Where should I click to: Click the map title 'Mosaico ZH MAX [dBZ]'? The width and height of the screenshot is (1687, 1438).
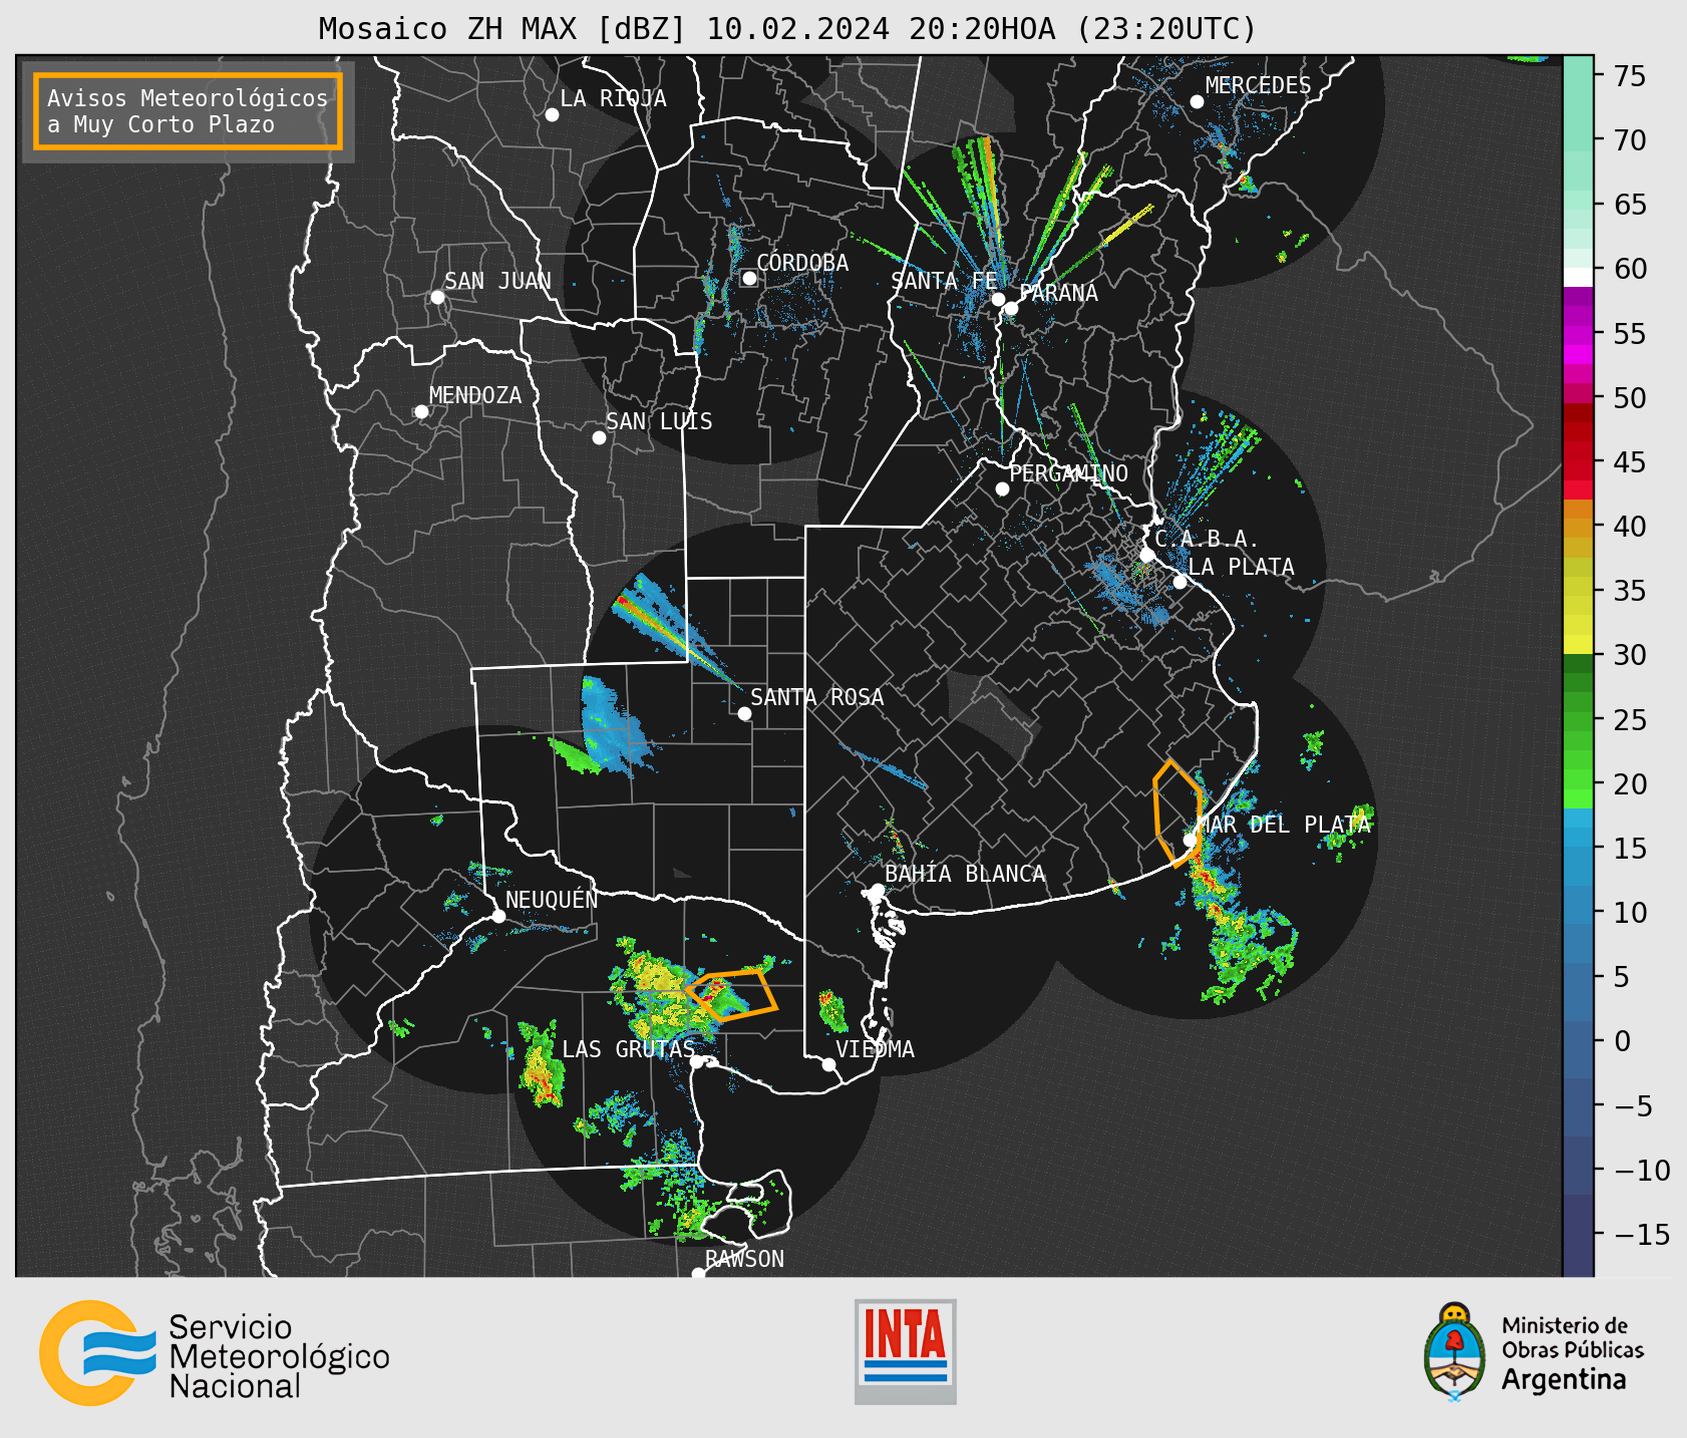pos(503,29)
